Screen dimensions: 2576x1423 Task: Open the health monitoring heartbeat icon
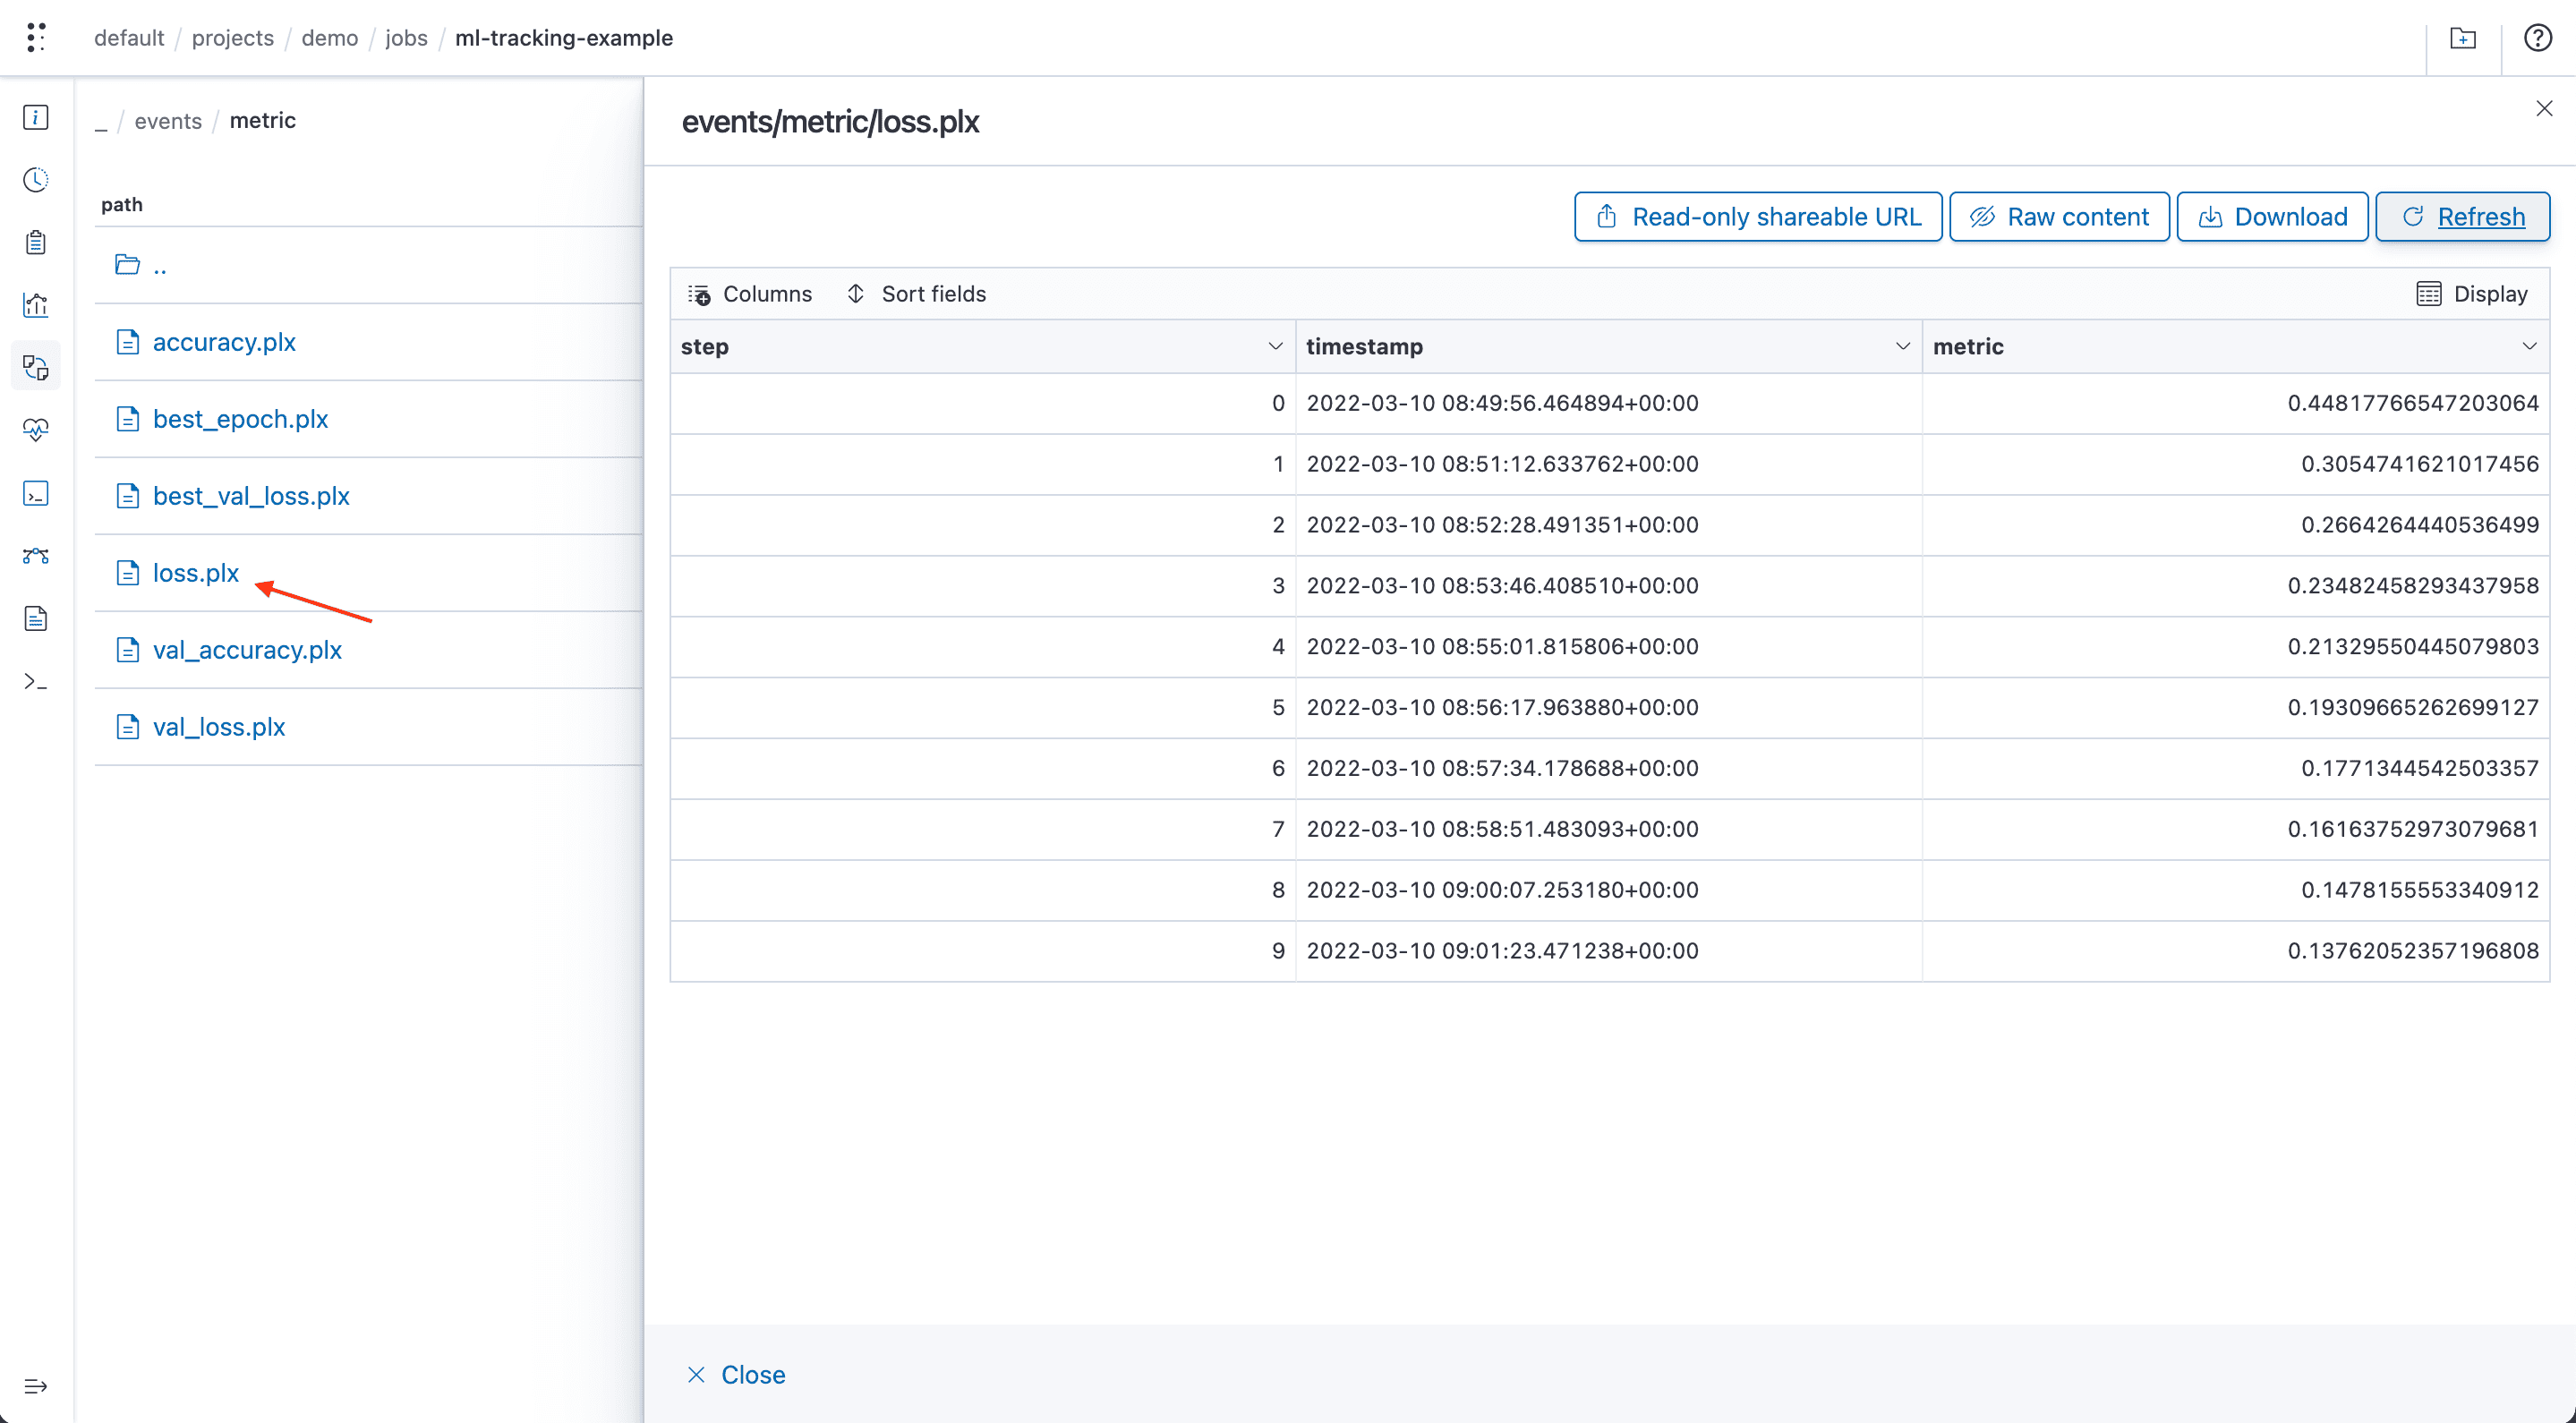35,430
